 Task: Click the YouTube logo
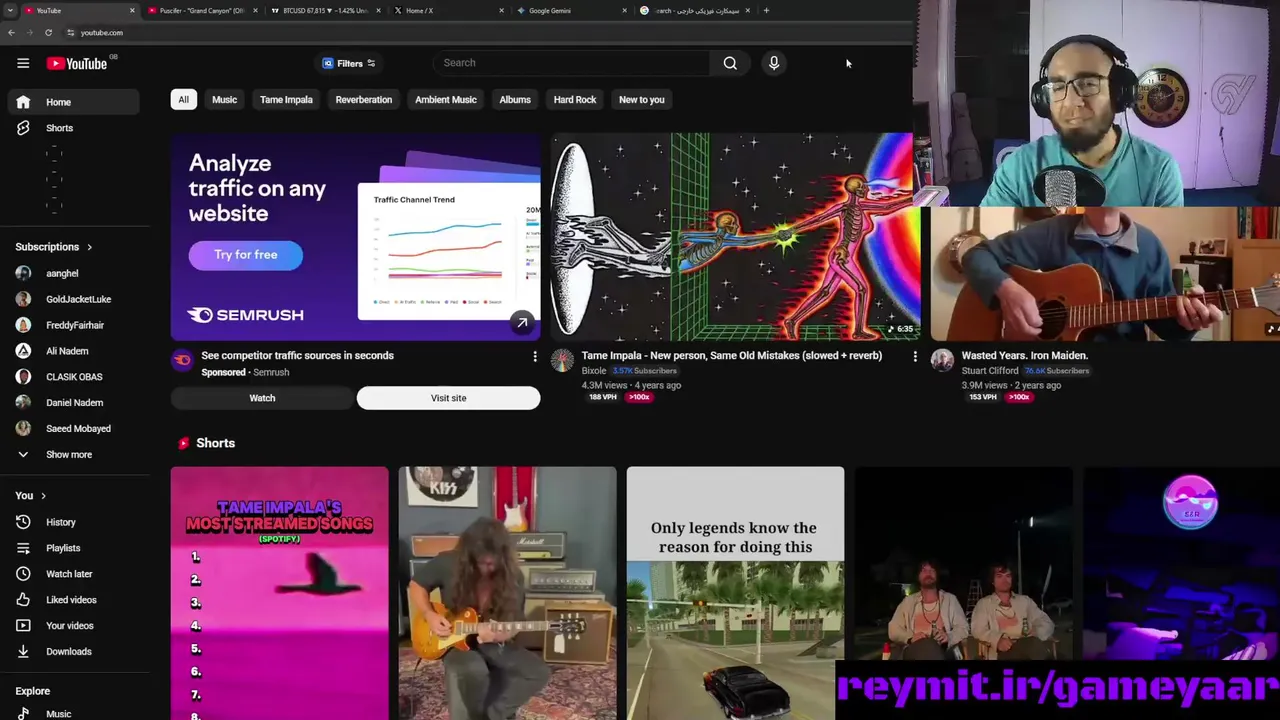(76, 64)
